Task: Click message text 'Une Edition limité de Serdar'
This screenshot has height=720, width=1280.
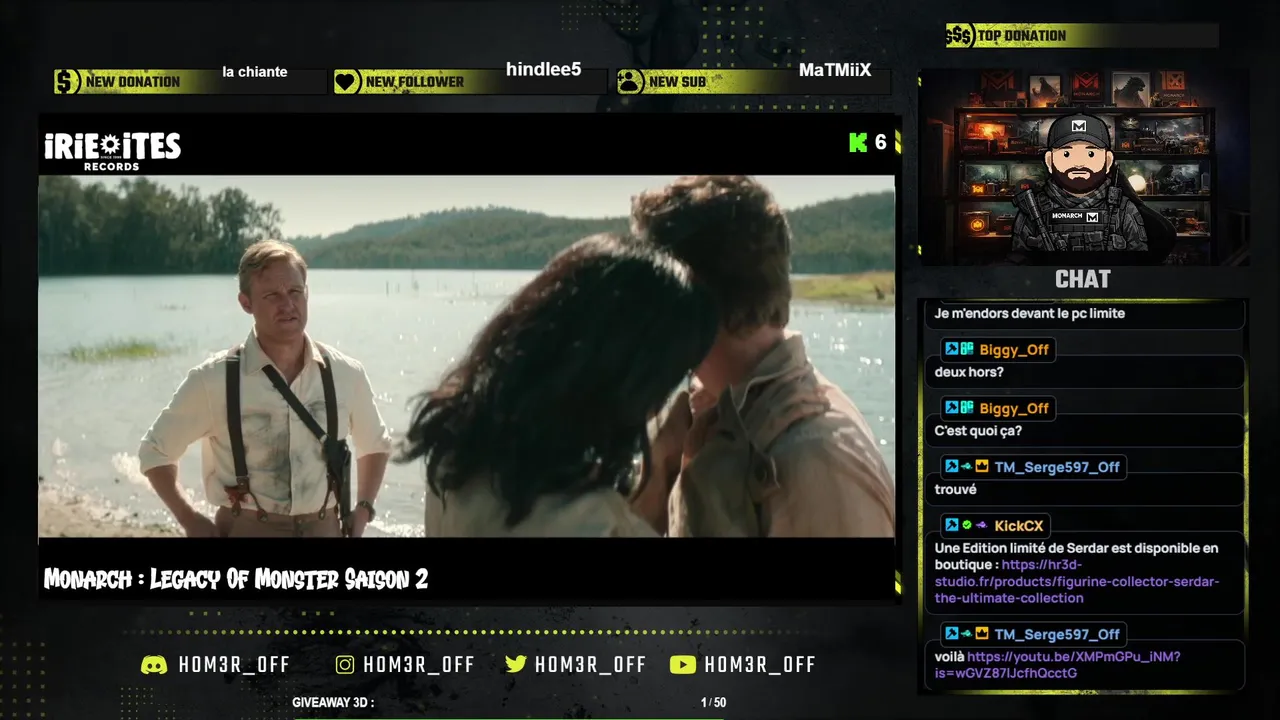Action: (1020, 548)
